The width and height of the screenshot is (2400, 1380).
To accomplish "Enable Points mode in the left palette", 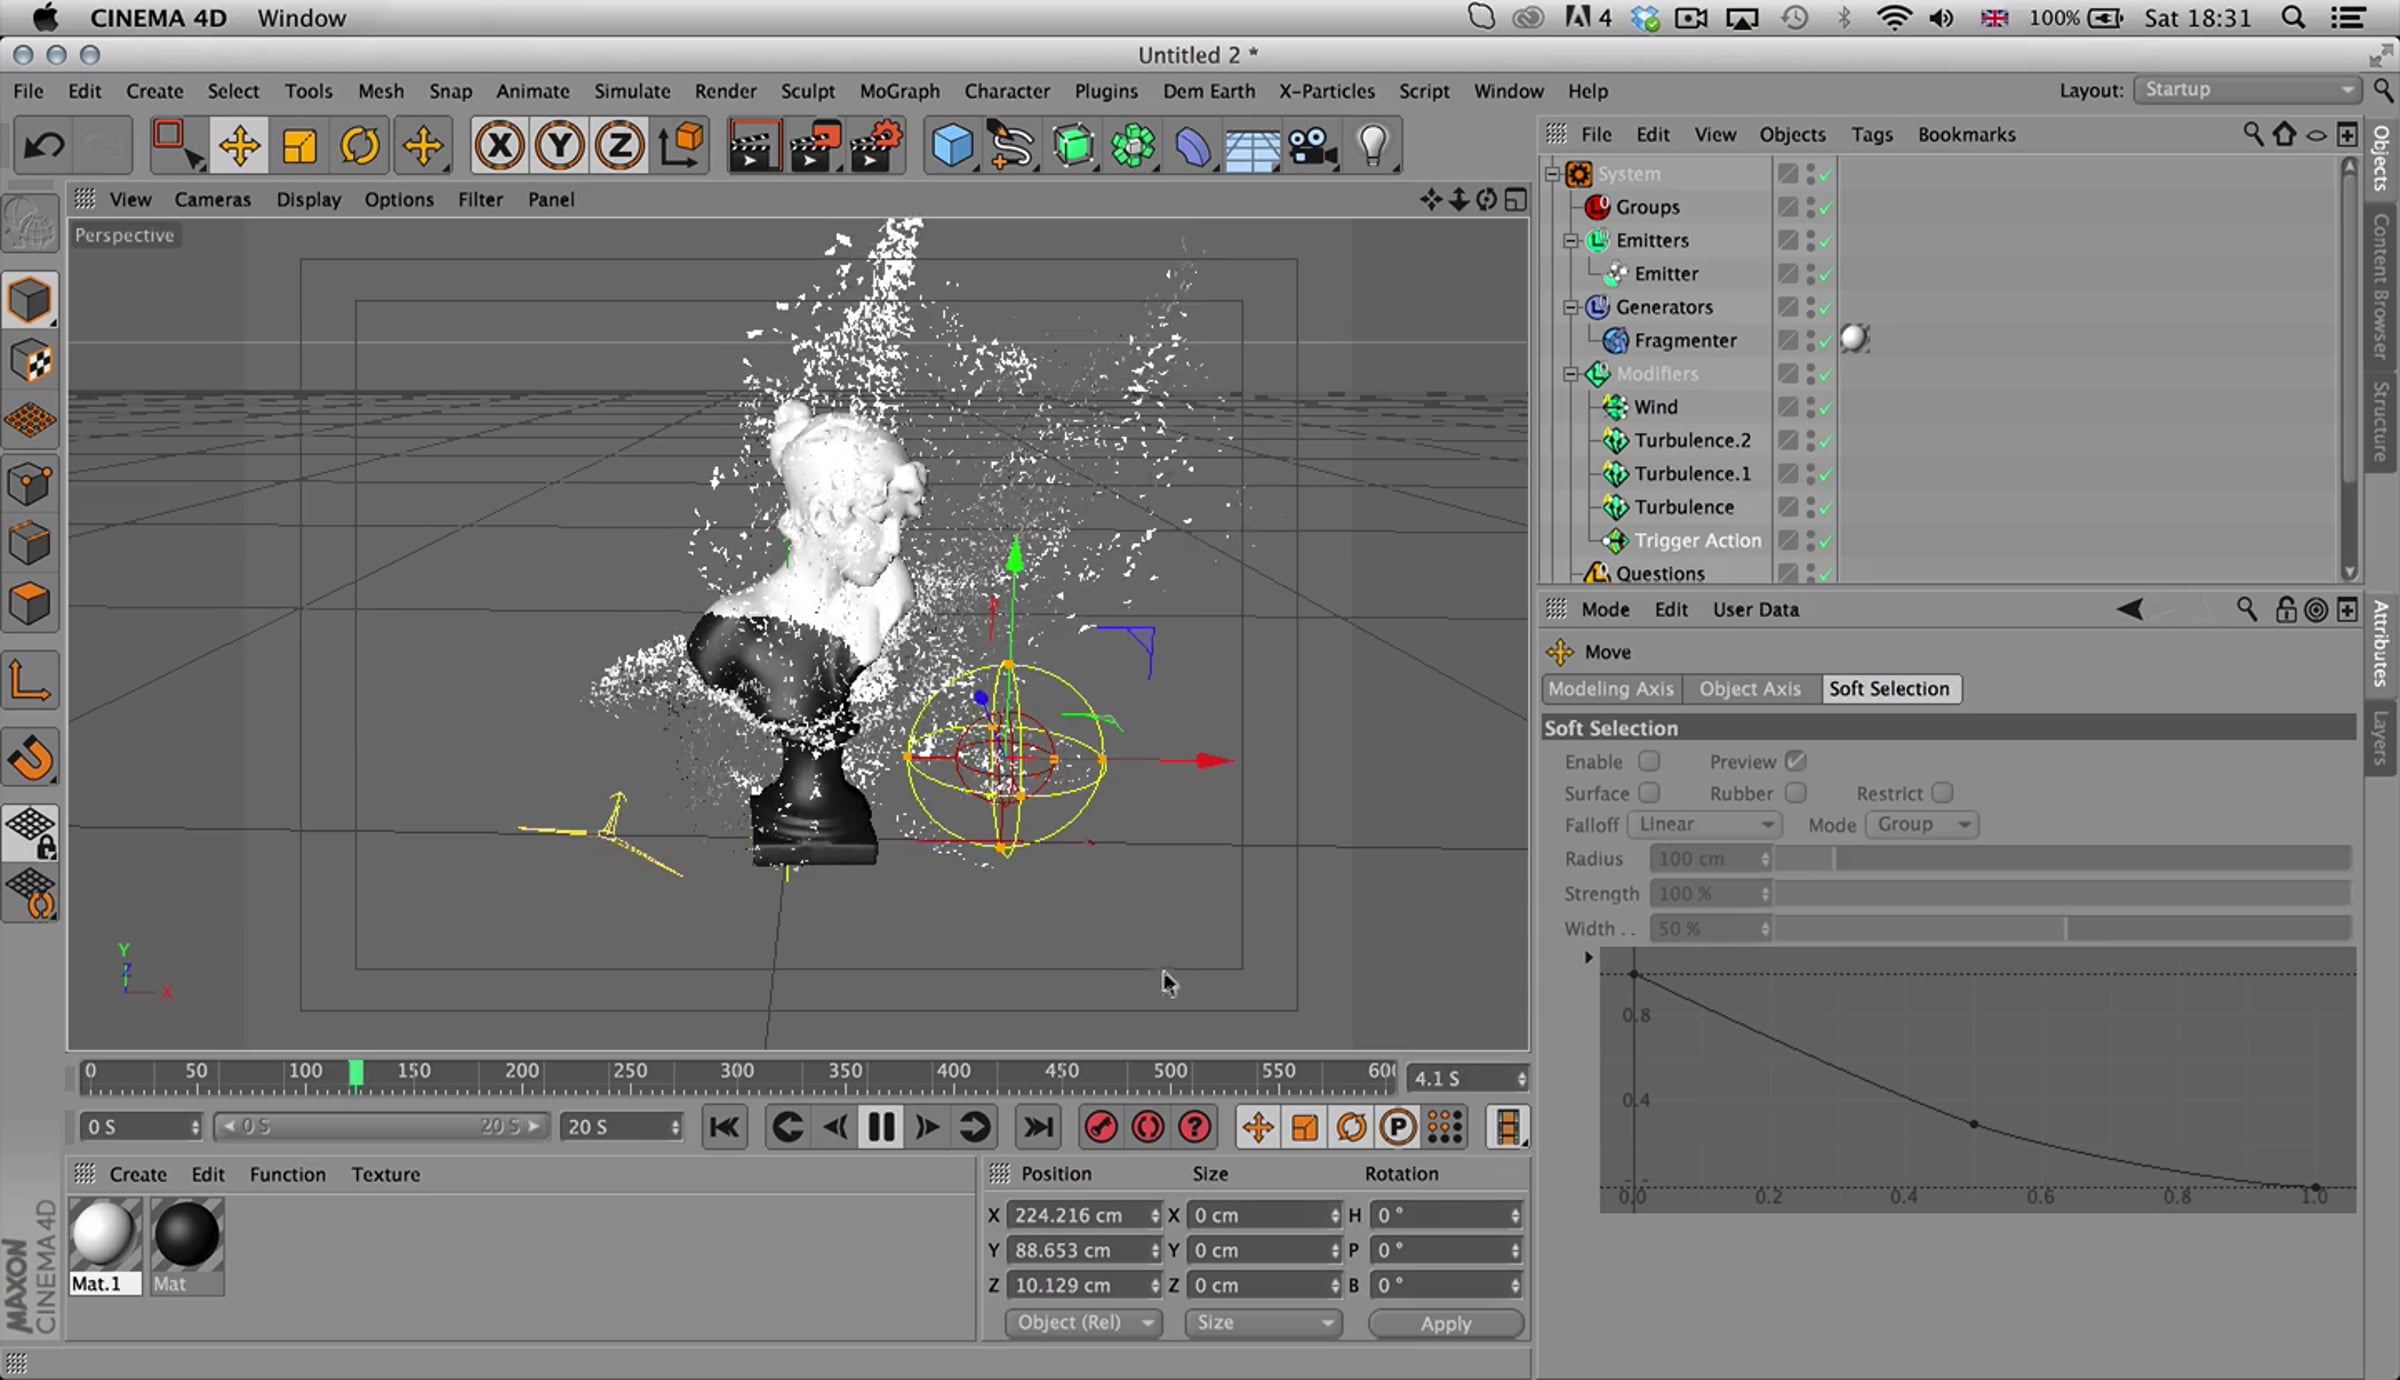I will coord(30,484).
